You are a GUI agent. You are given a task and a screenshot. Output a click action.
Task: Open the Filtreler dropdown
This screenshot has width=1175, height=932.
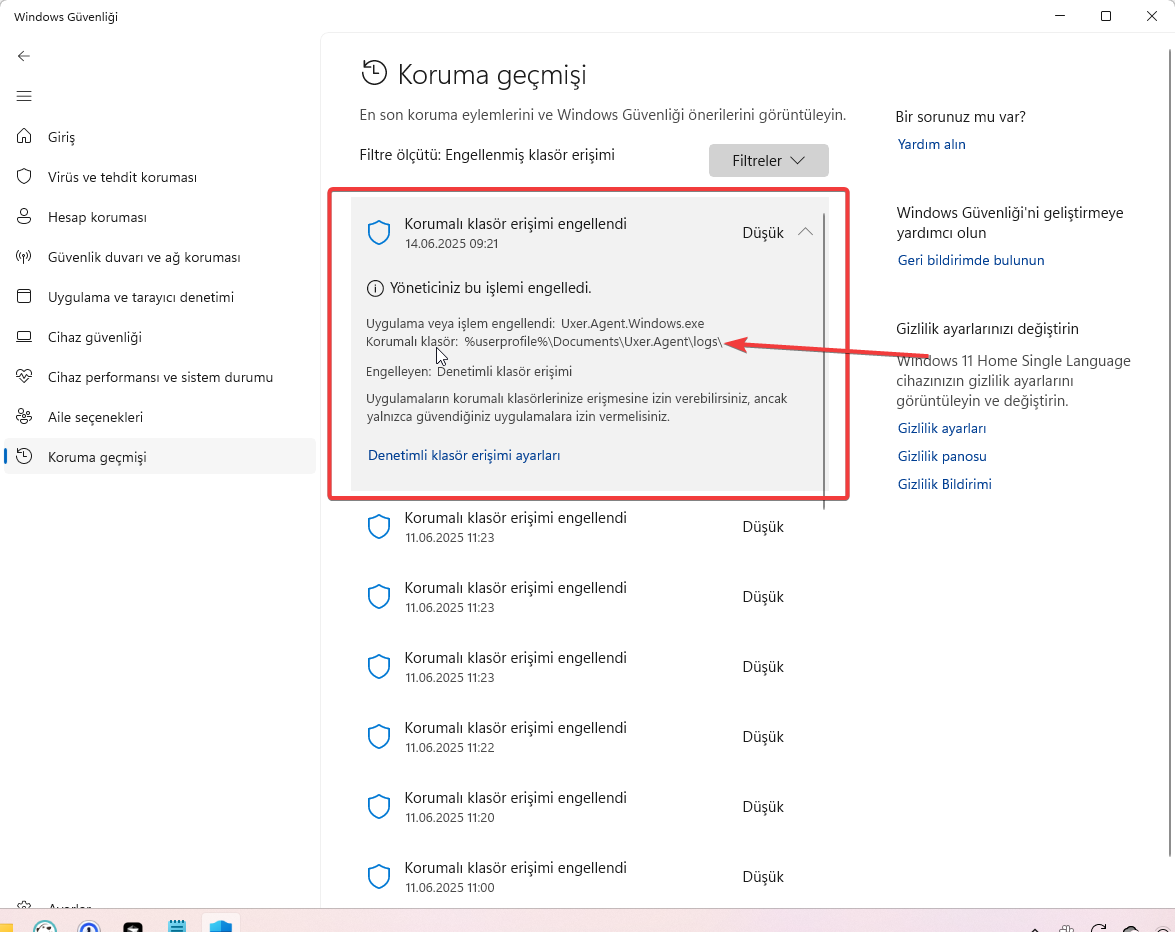(769, 160)
